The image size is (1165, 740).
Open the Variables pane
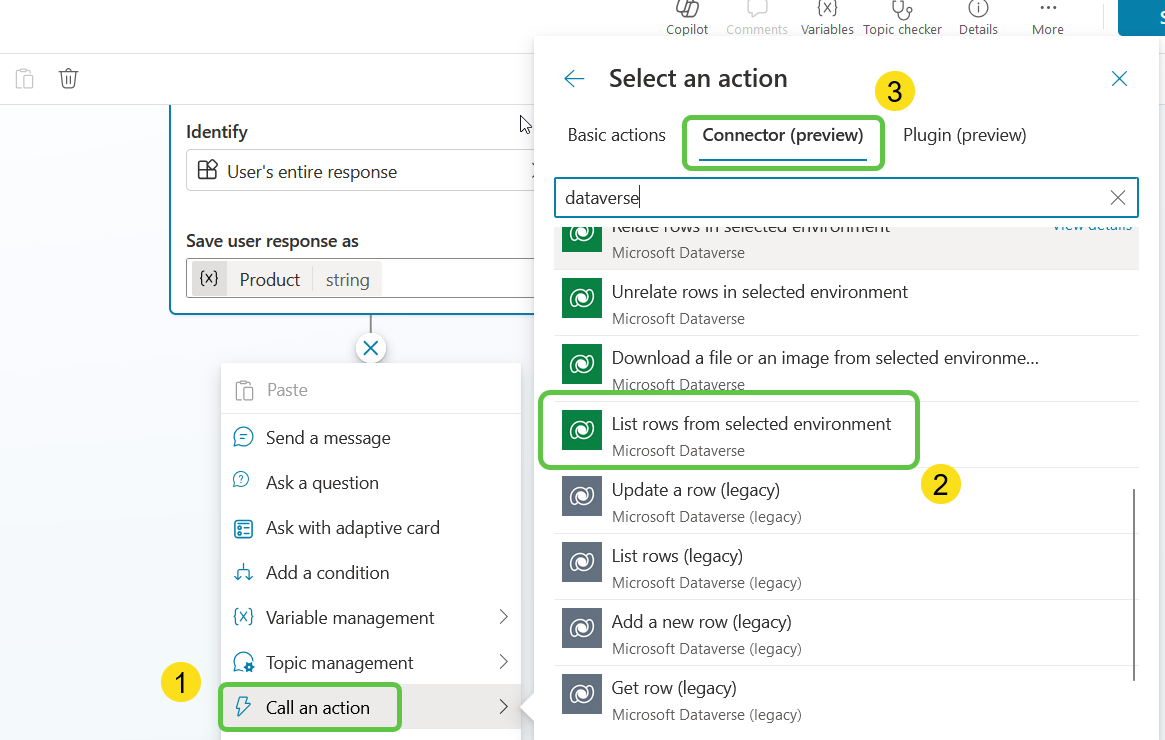click(x=827, y=17)
